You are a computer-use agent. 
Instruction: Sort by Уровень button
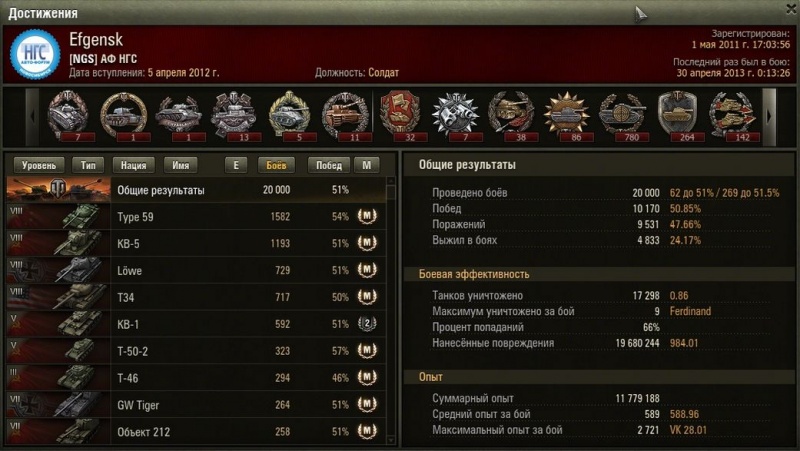pos(39,165)
